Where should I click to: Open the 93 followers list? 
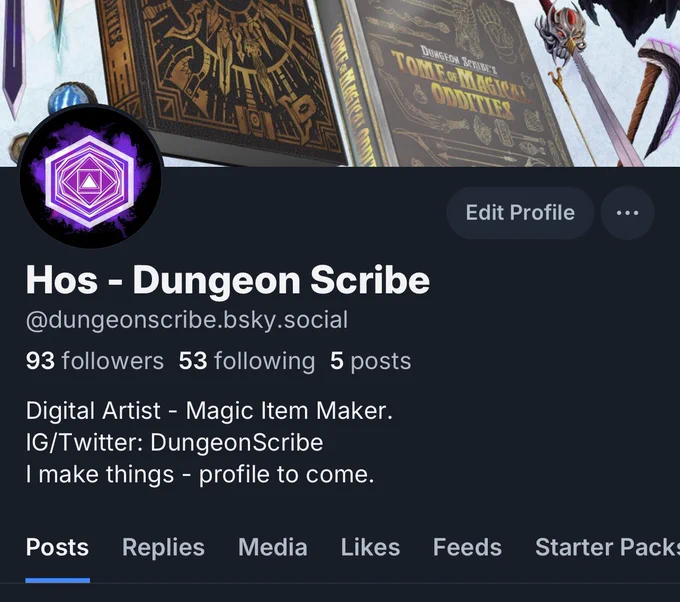coord(95,361)
